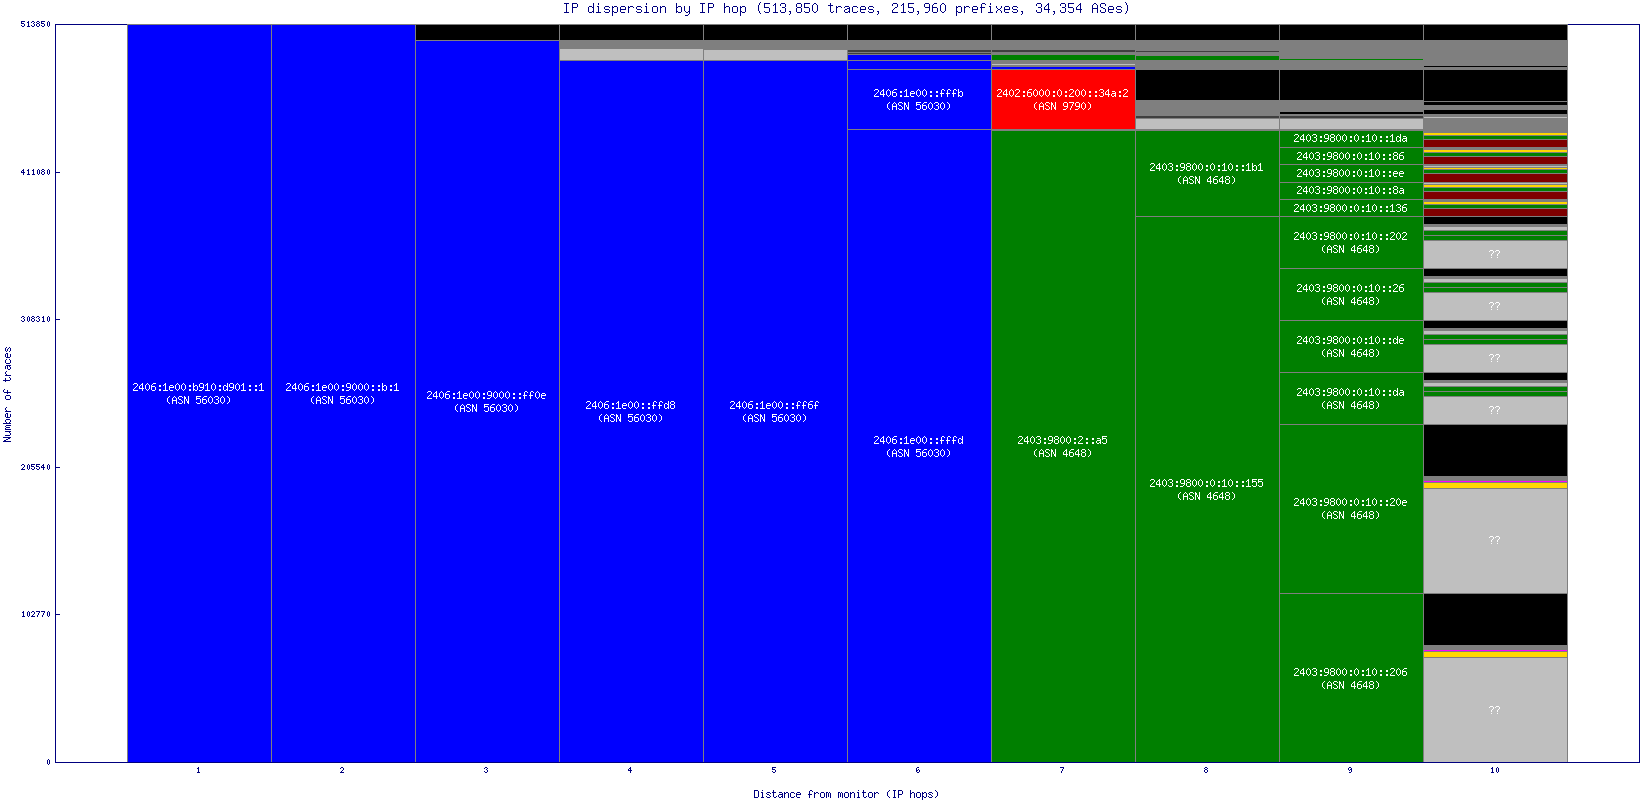Click the x-axis tick label 9
The image size is (1640, 800).
coord(1350,770)
